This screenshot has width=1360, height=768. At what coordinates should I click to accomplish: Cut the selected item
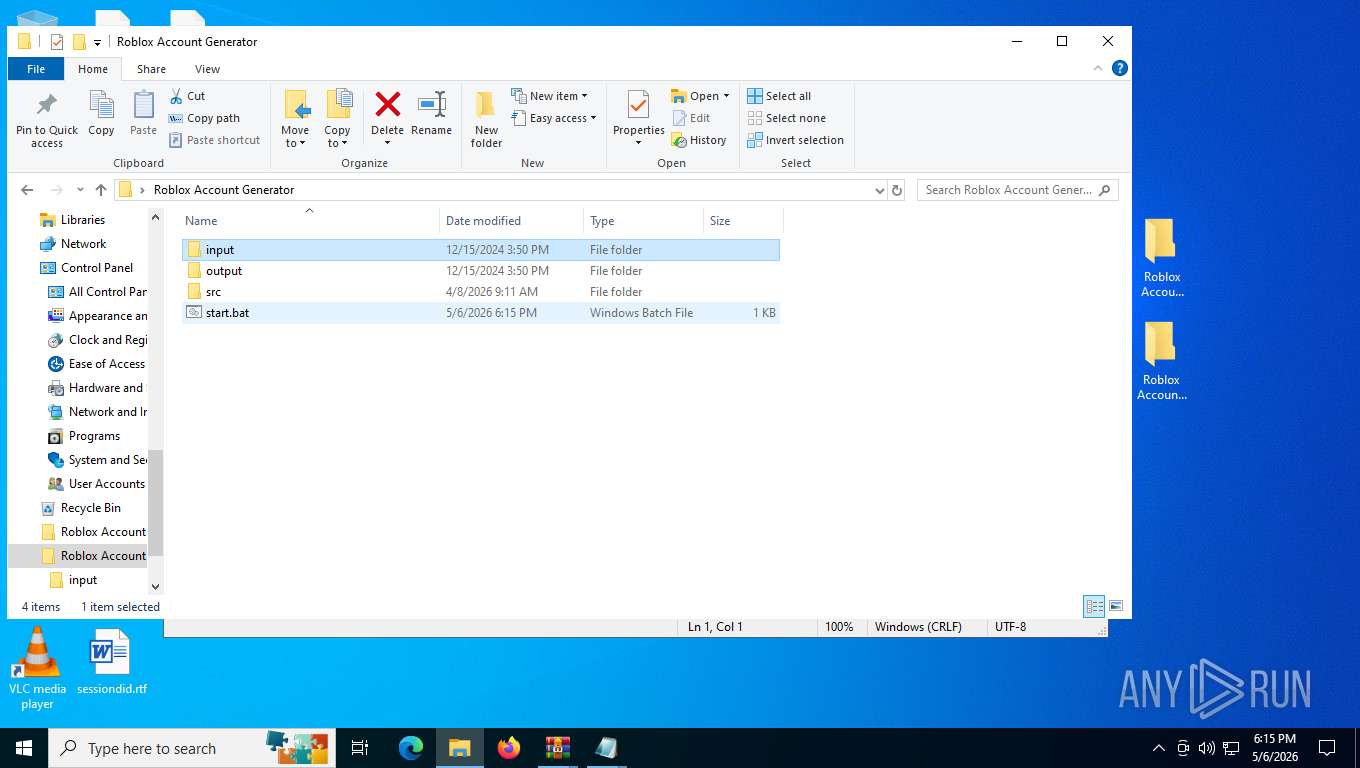point(187,96)
